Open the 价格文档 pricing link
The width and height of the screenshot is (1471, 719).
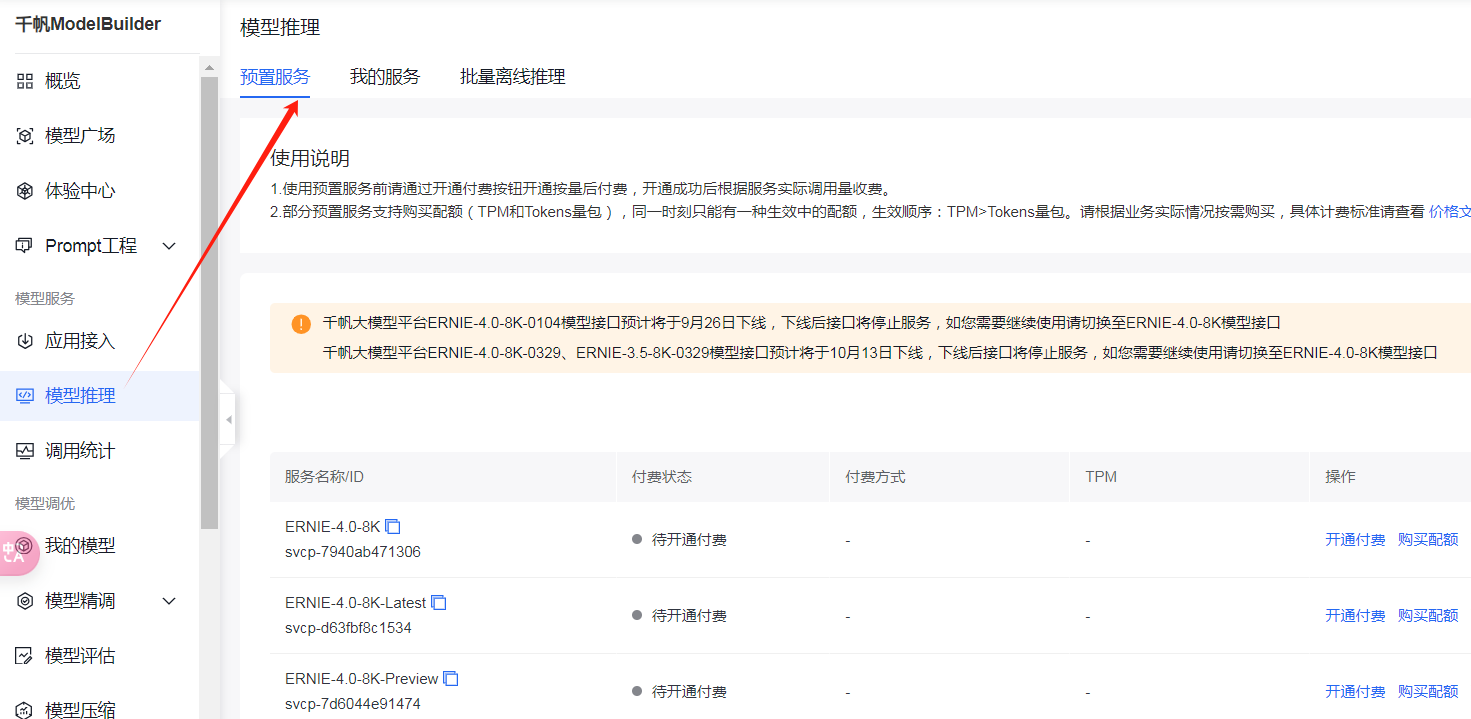coord(1449,211)
